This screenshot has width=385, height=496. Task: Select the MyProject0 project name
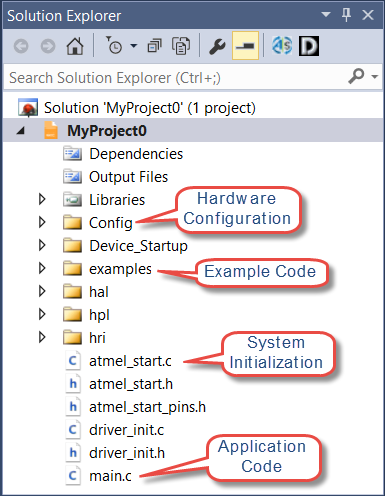[107, 131]
